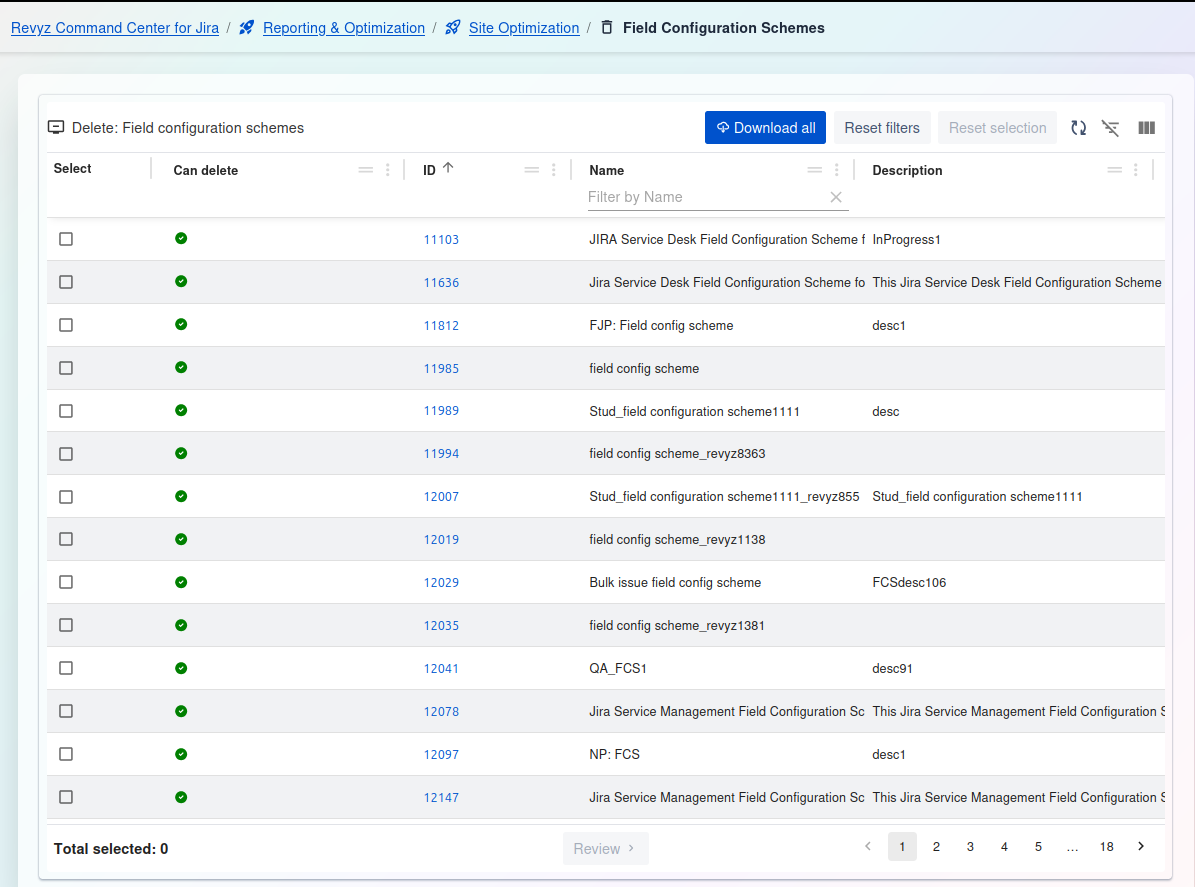The image size is (1195, 887).
Task: Open the column chooser icon
Action: [1146, 128]
